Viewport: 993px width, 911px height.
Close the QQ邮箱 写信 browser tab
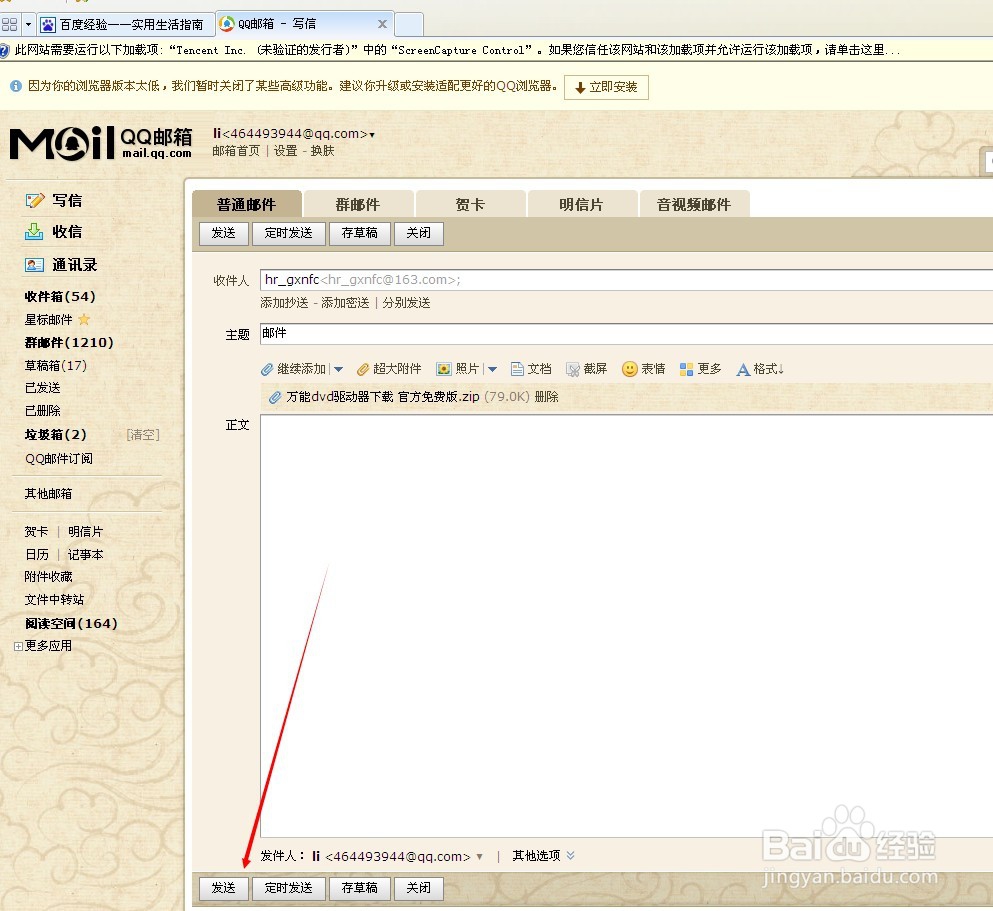pyautogui.click(x=382, y=24)
